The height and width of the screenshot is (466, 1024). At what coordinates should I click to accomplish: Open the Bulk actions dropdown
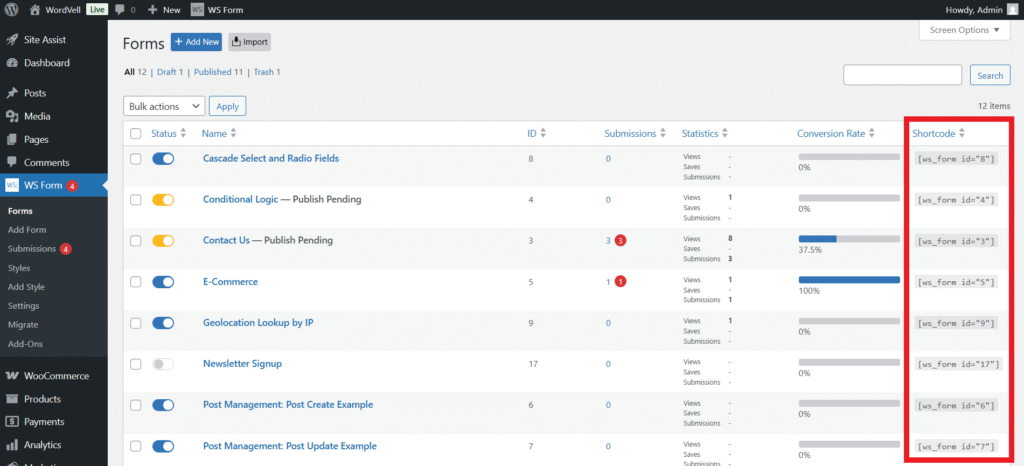(164, 106)
